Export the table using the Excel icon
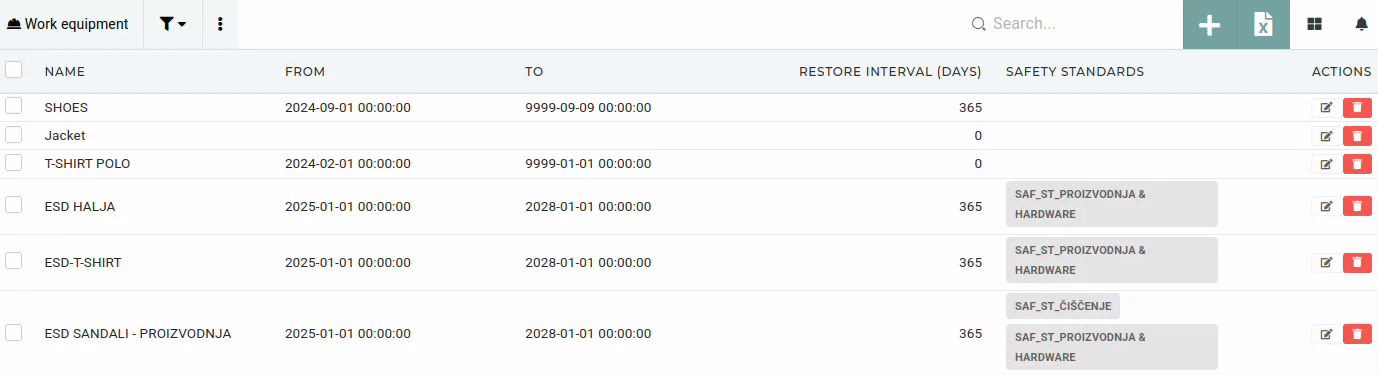1378x375 pixels. point(1264,24)
